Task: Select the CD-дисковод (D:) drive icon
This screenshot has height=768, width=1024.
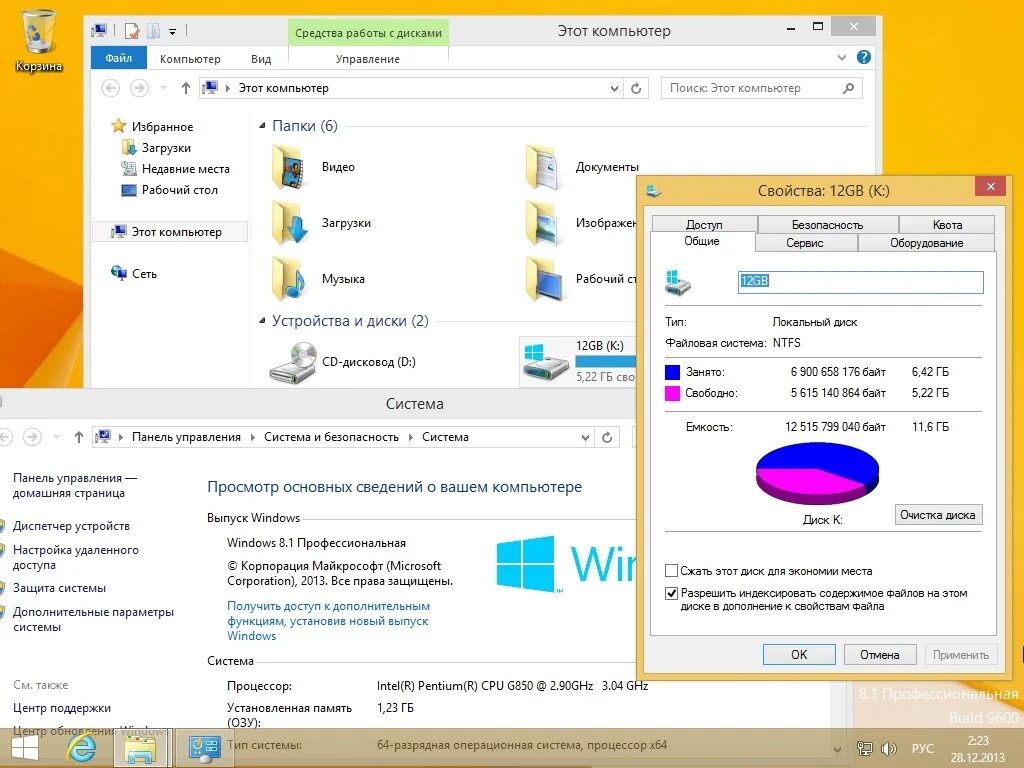Action: [x=293, y=362]
